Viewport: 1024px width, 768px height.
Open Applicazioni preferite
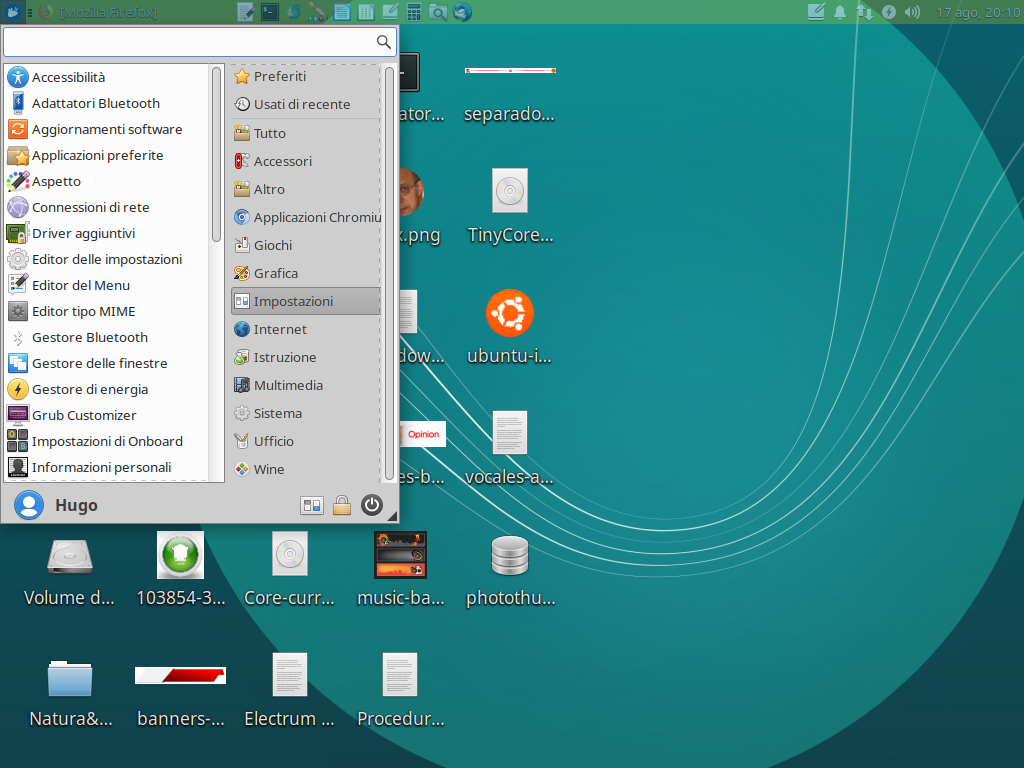106,155
